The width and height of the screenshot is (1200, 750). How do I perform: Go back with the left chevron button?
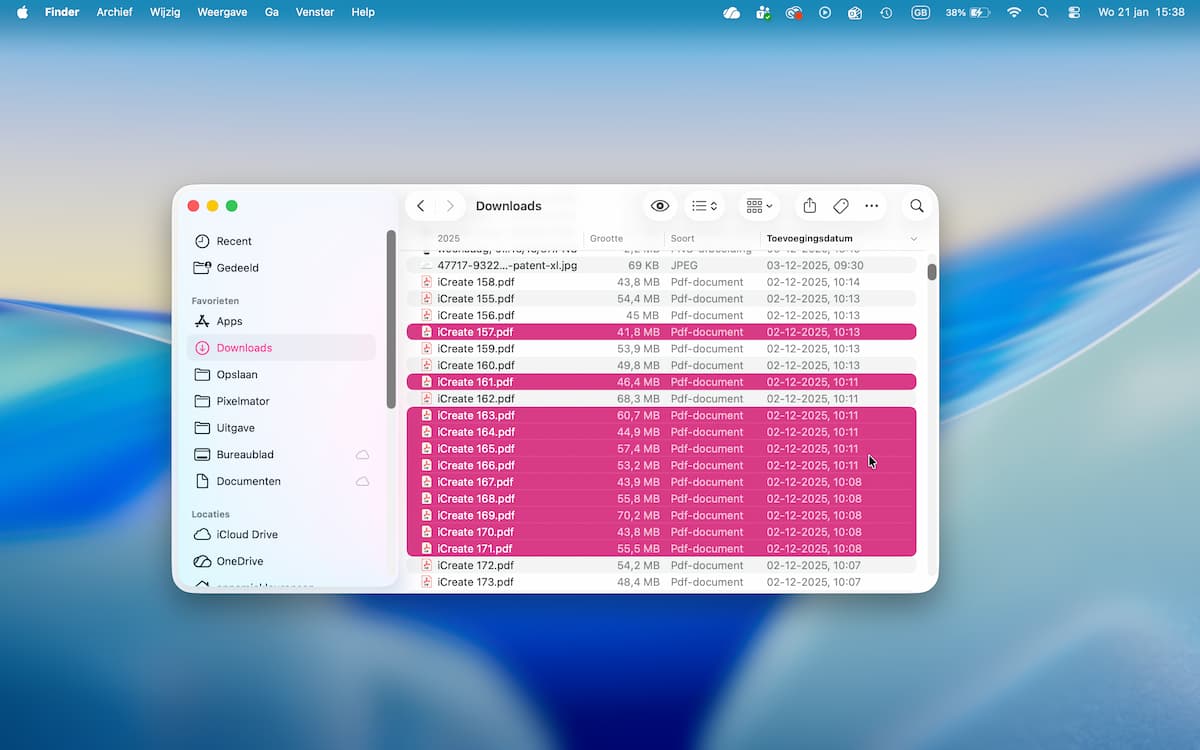point(421,206)
